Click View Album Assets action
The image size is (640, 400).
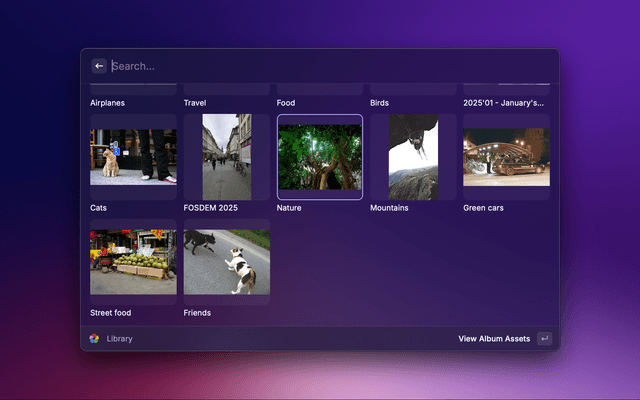494,339
